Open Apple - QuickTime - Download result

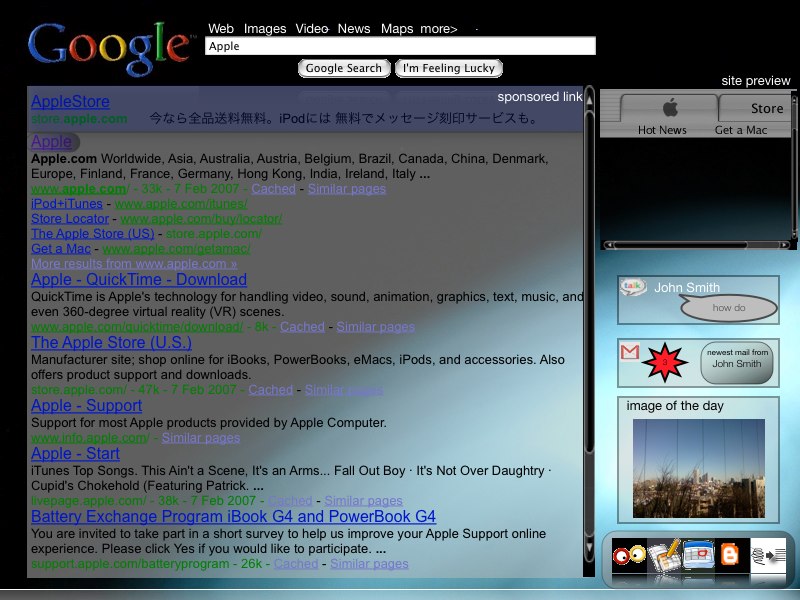pyautogui.click(x=139, y=280)
